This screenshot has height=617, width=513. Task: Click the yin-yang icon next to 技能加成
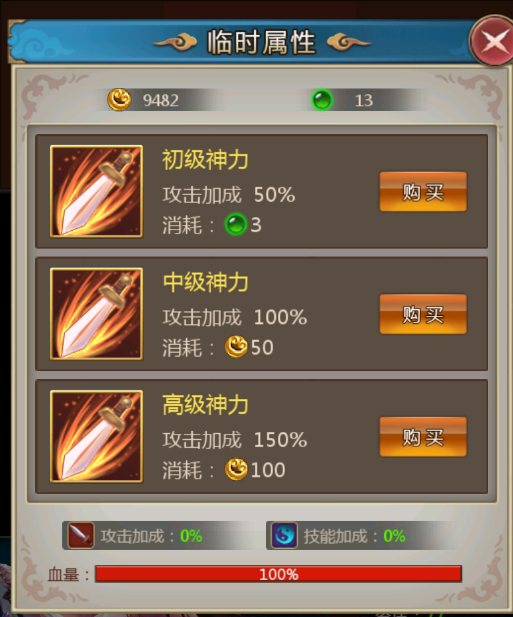pos(284,536)
